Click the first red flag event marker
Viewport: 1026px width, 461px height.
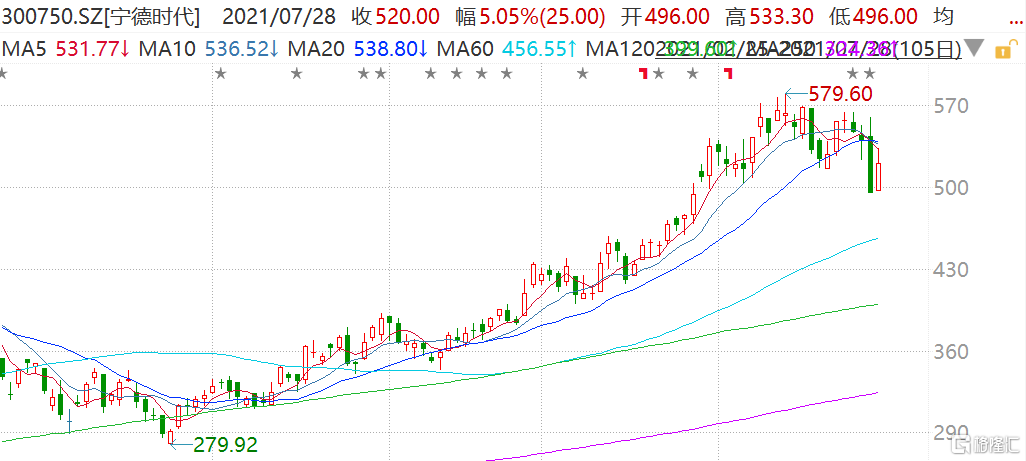[643, 73]
